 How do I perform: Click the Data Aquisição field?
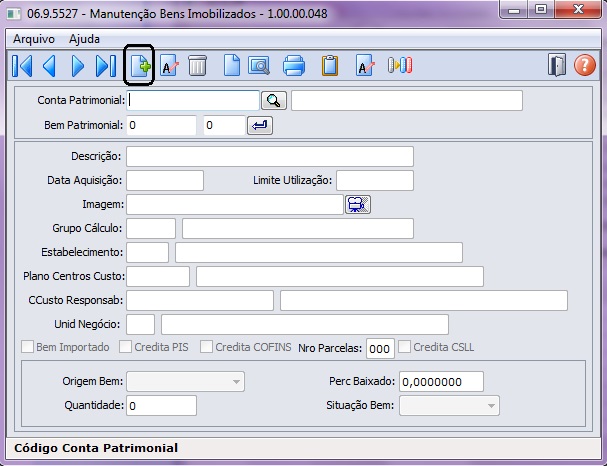point(165,180)
